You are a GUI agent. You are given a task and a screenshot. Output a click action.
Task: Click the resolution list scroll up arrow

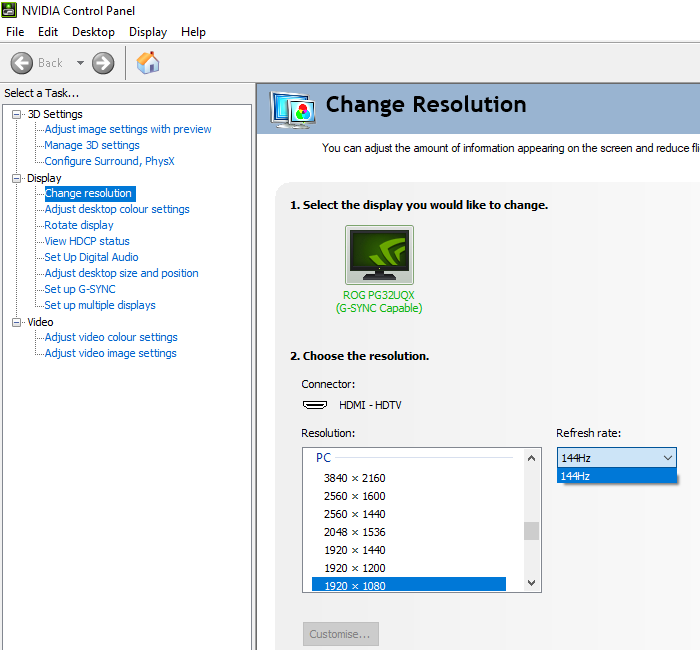pyautogui.click(x=531, y=458)
